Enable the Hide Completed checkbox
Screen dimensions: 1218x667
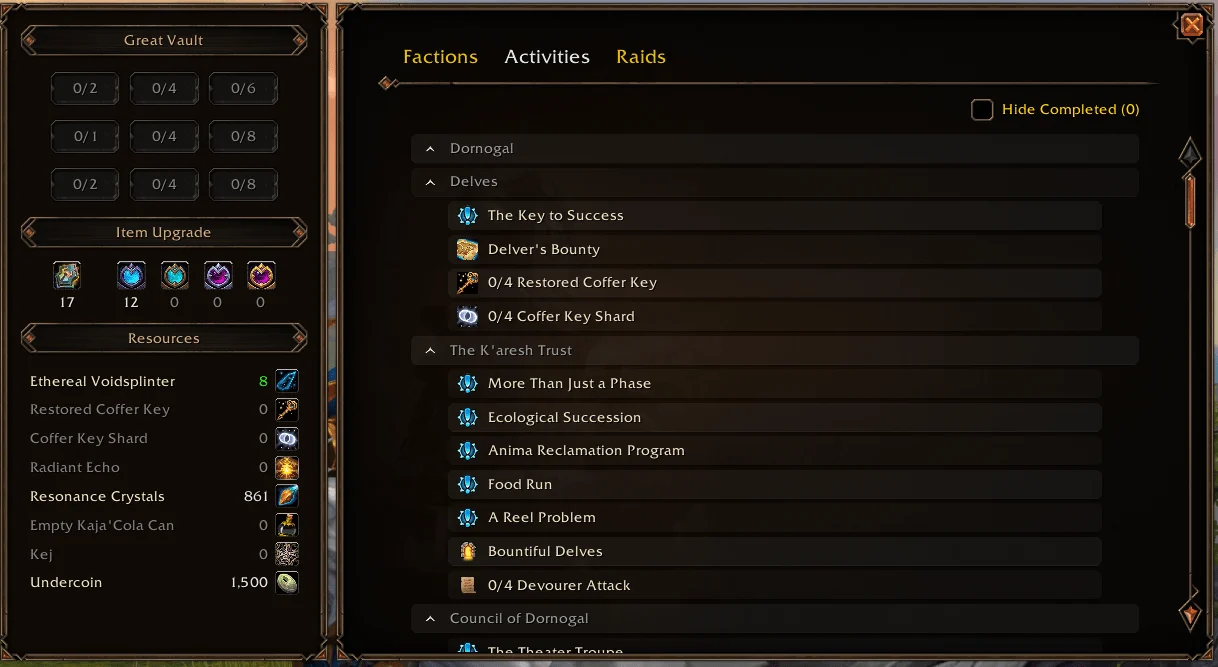(982, 109)
